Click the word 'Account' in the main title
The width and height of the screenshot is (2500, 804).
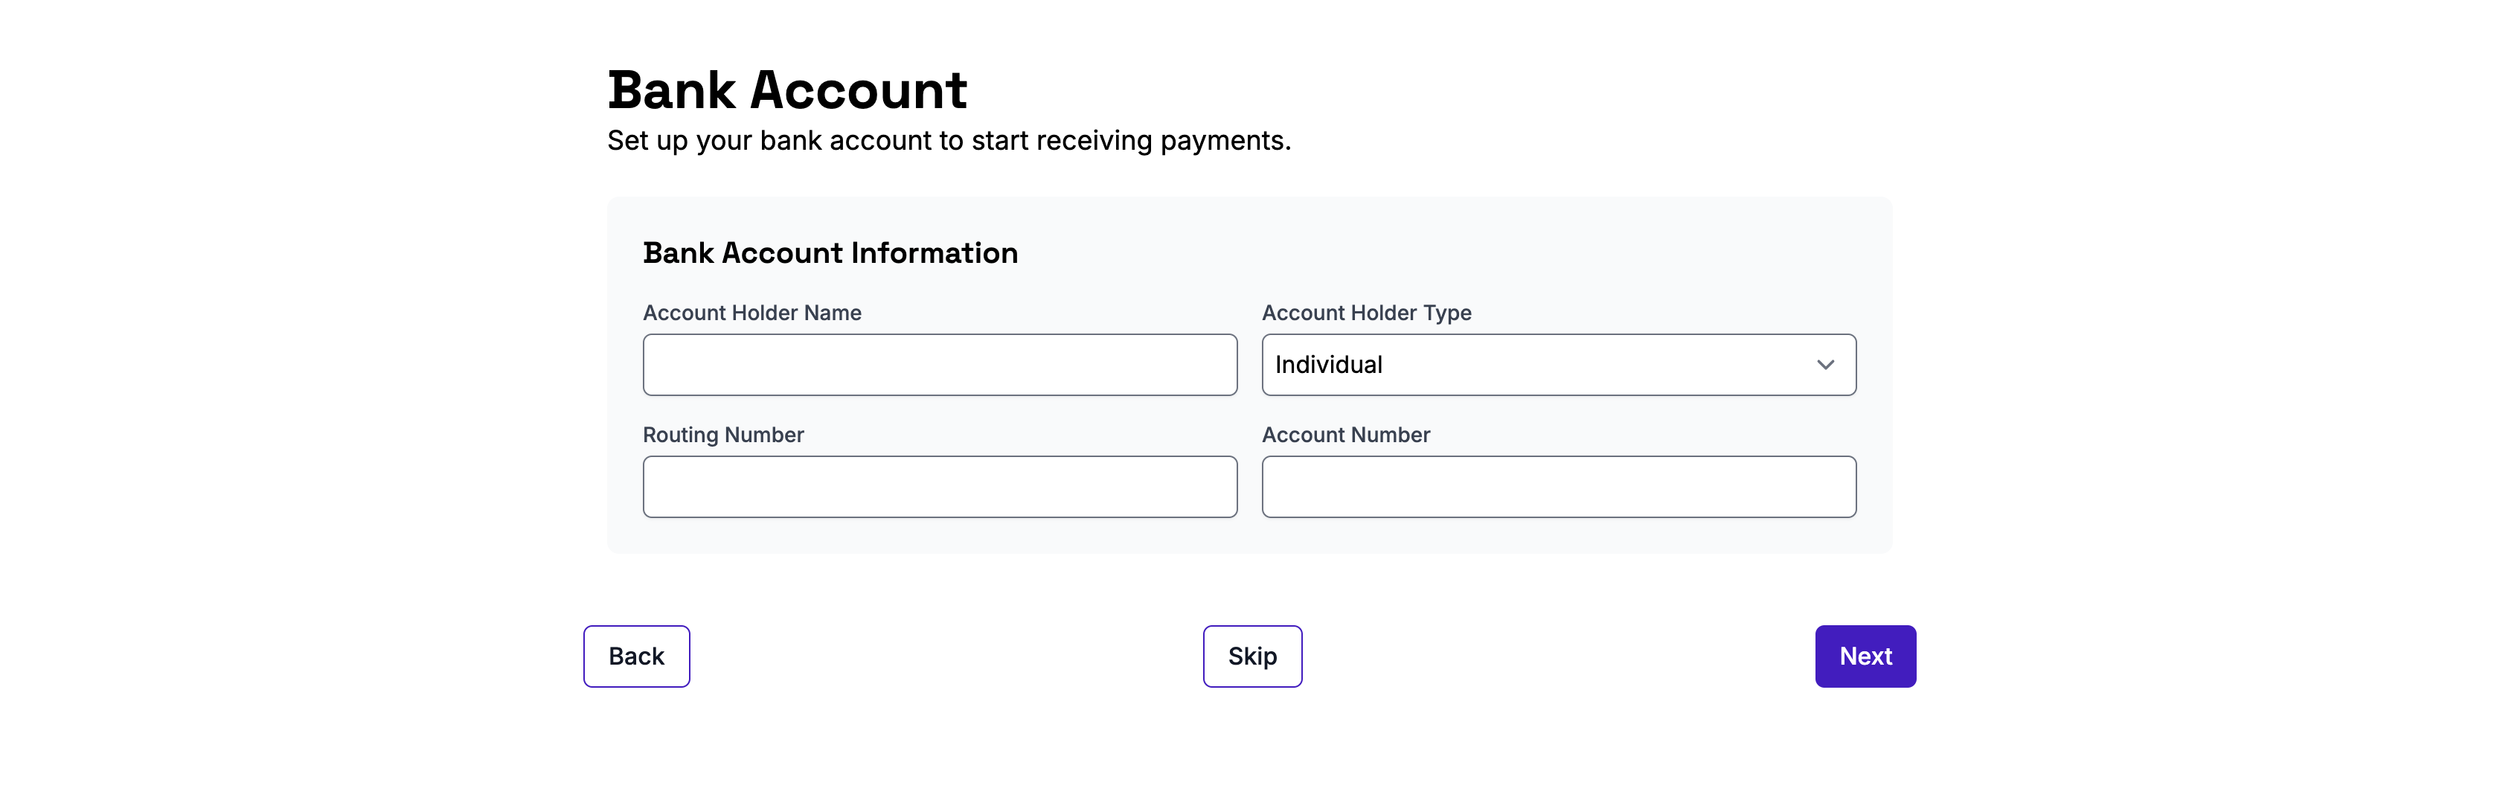(858, 90)
